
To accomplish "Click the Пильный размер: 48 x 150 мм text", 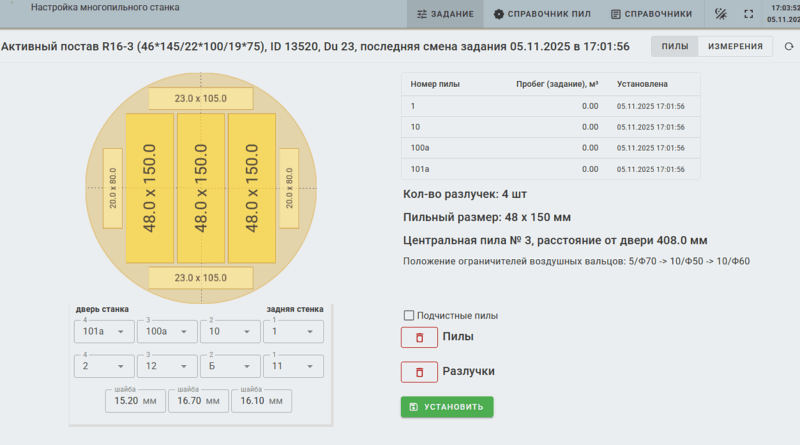I will tap(487, 217).
